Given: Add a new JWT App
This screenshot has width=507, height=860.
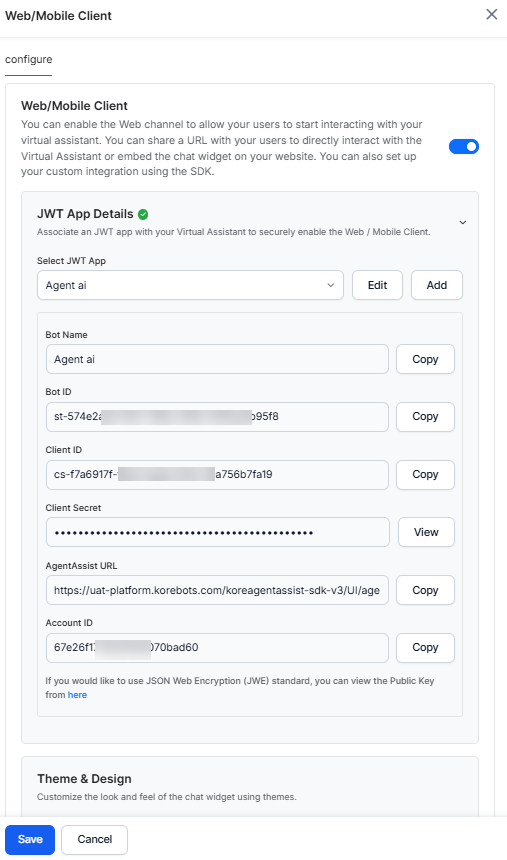Looking at the screenshot, I should pos(437,285).
